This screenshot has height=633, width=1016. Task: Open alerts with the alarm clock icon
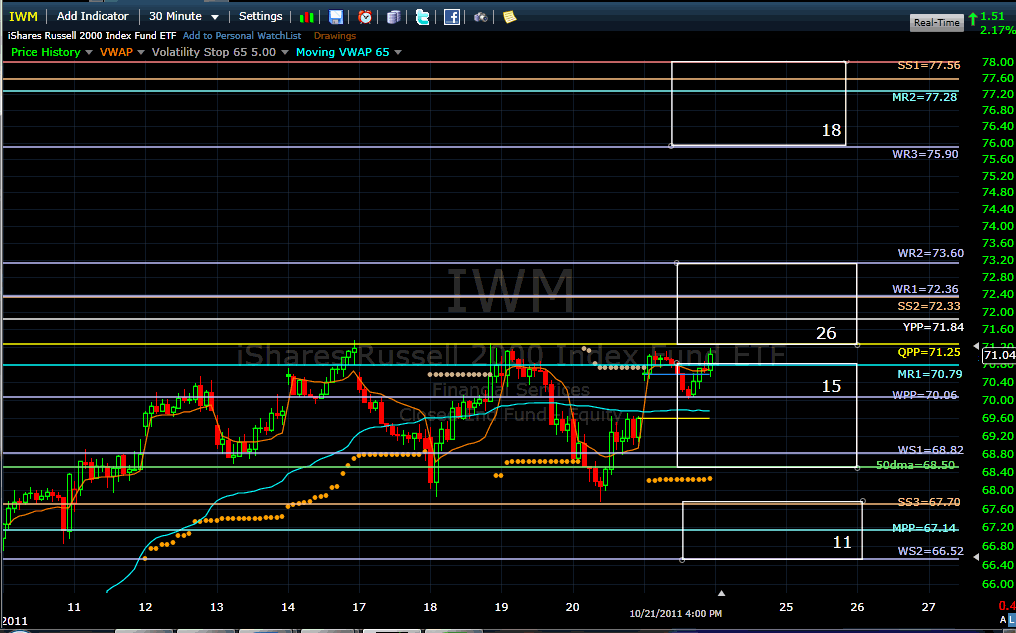point(365,17)
